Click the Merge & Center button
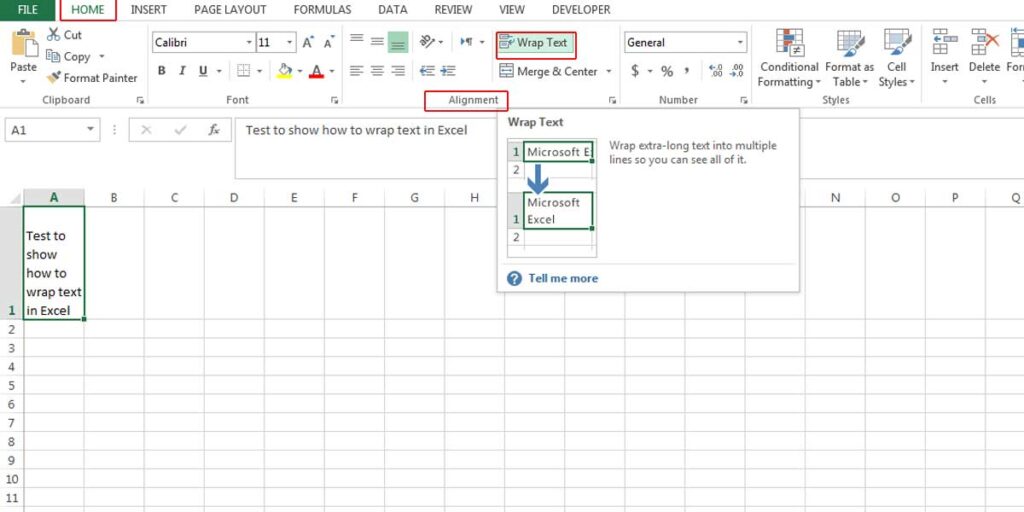1024x512 pixels. click(549, 71)
